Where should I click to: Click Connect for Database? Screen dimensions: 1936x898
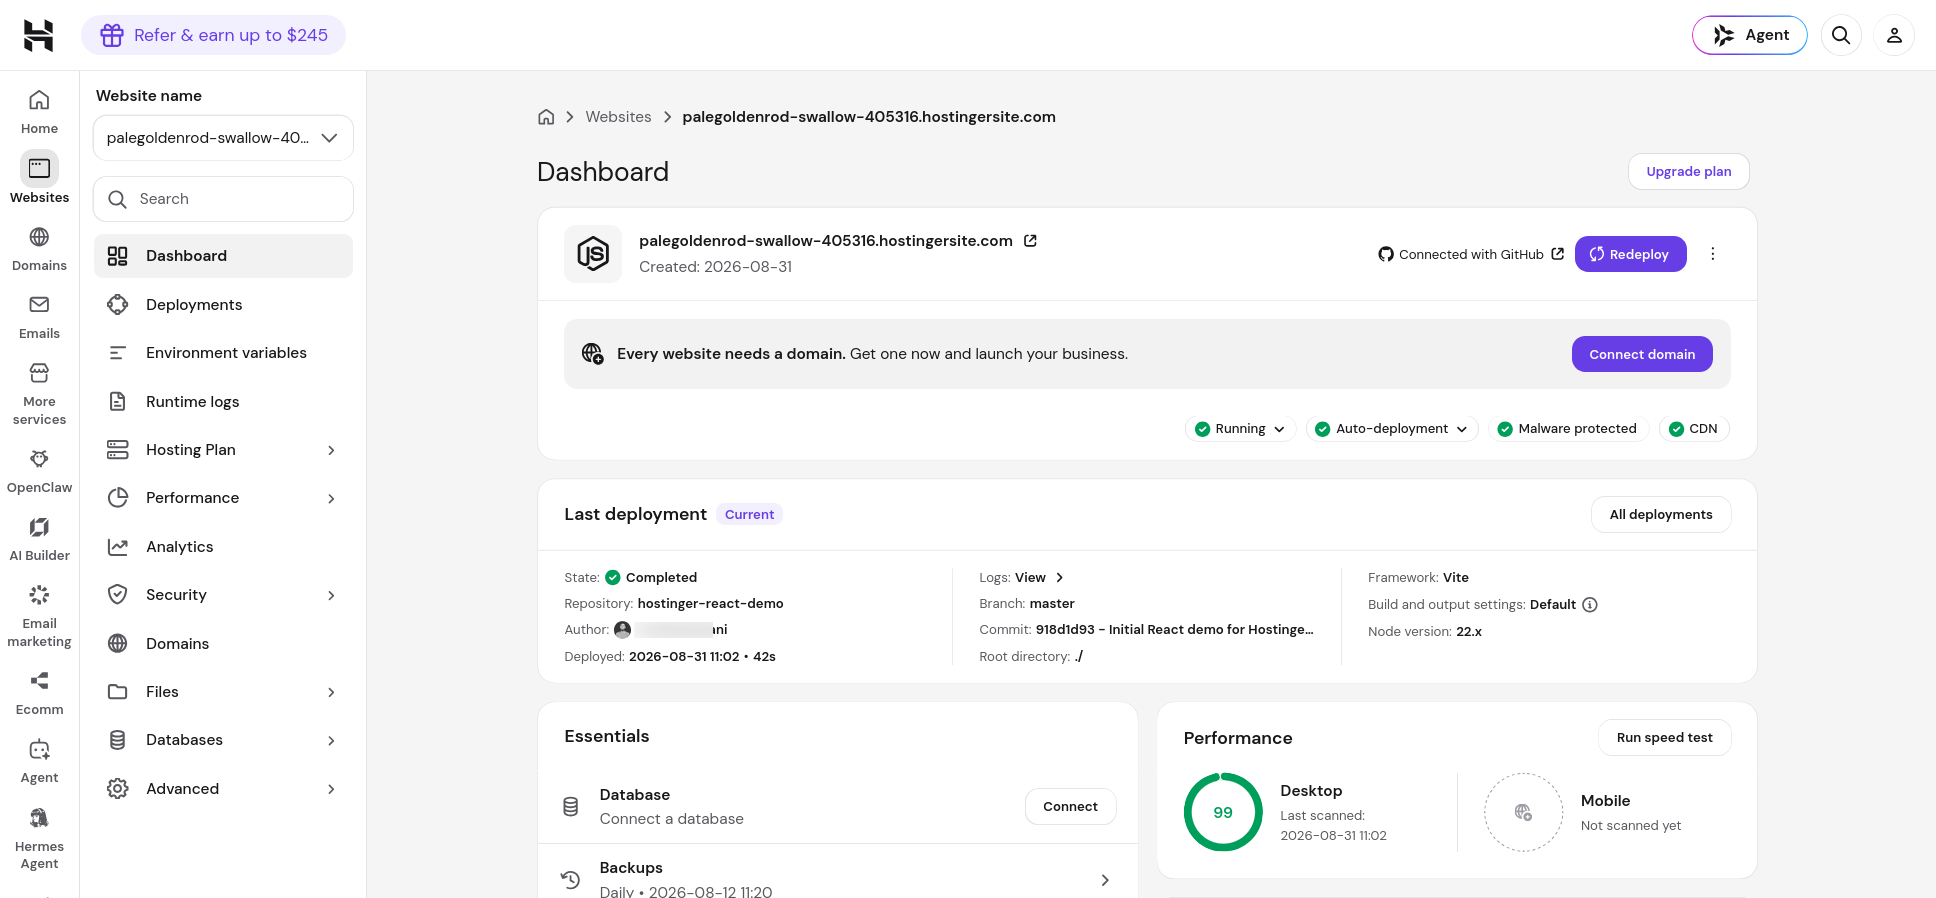pyautogui.click(x=1070, y=806)
